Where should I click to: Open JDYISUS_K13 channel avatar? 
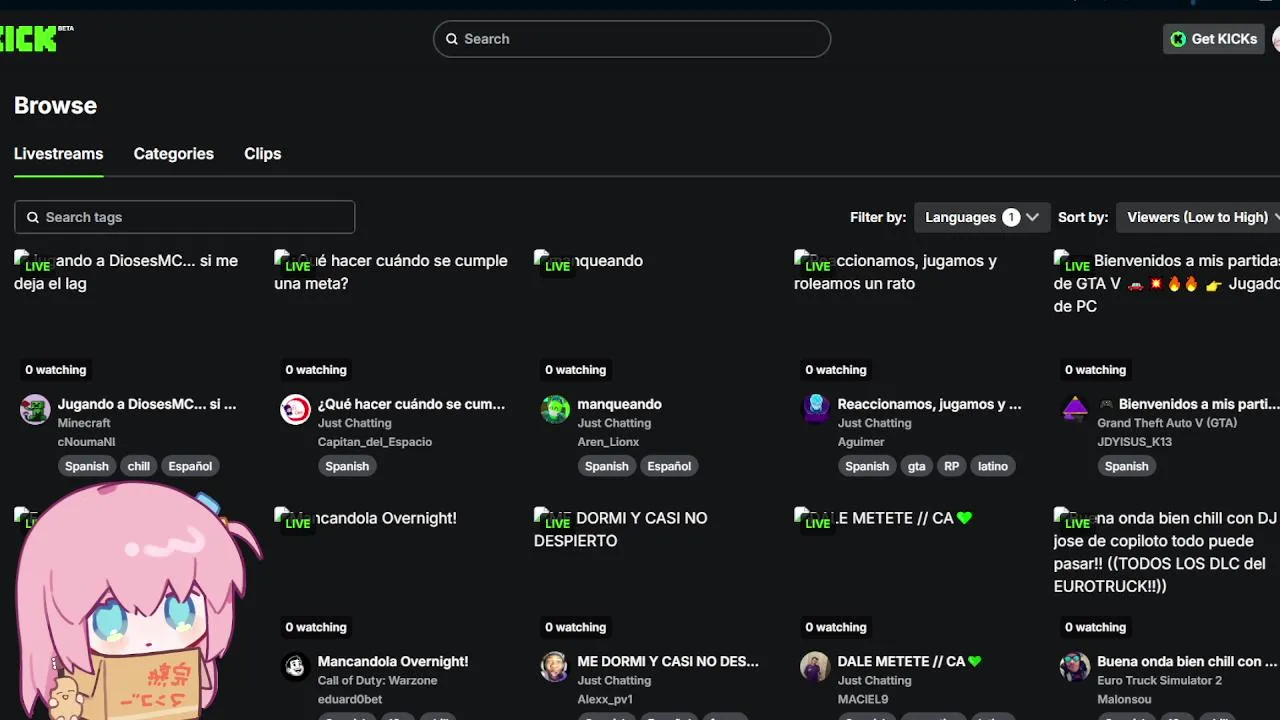point(1075,408)
